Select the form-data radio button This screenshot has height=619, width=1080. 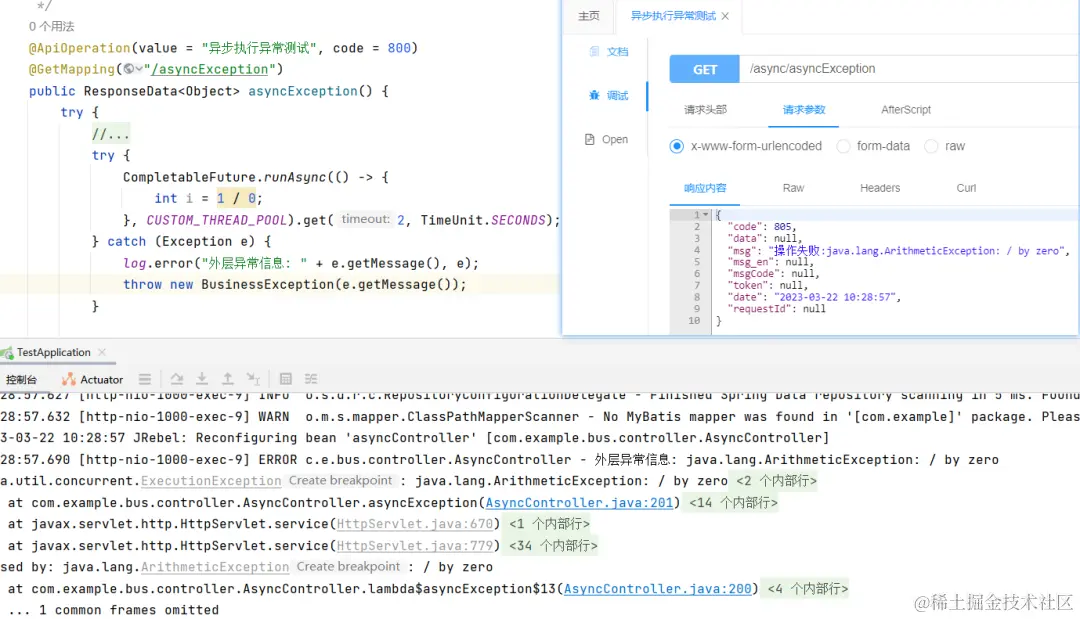843,146
